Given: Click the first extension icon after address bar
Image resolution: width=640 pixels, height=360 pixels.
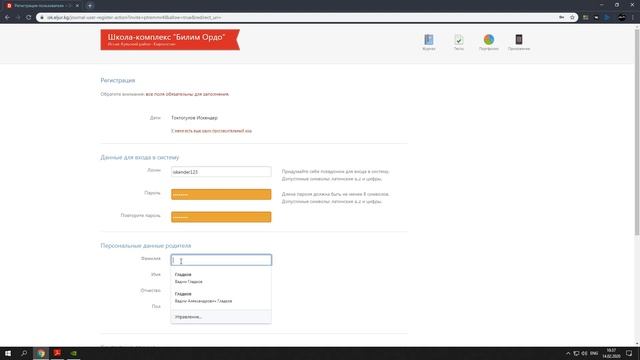Looking at the screenshot, I should 586,18.
